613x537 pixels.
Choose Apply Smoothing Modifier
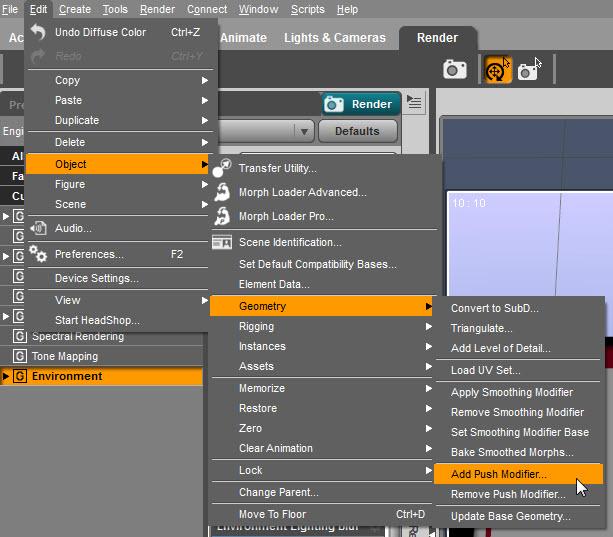point(518,392)
